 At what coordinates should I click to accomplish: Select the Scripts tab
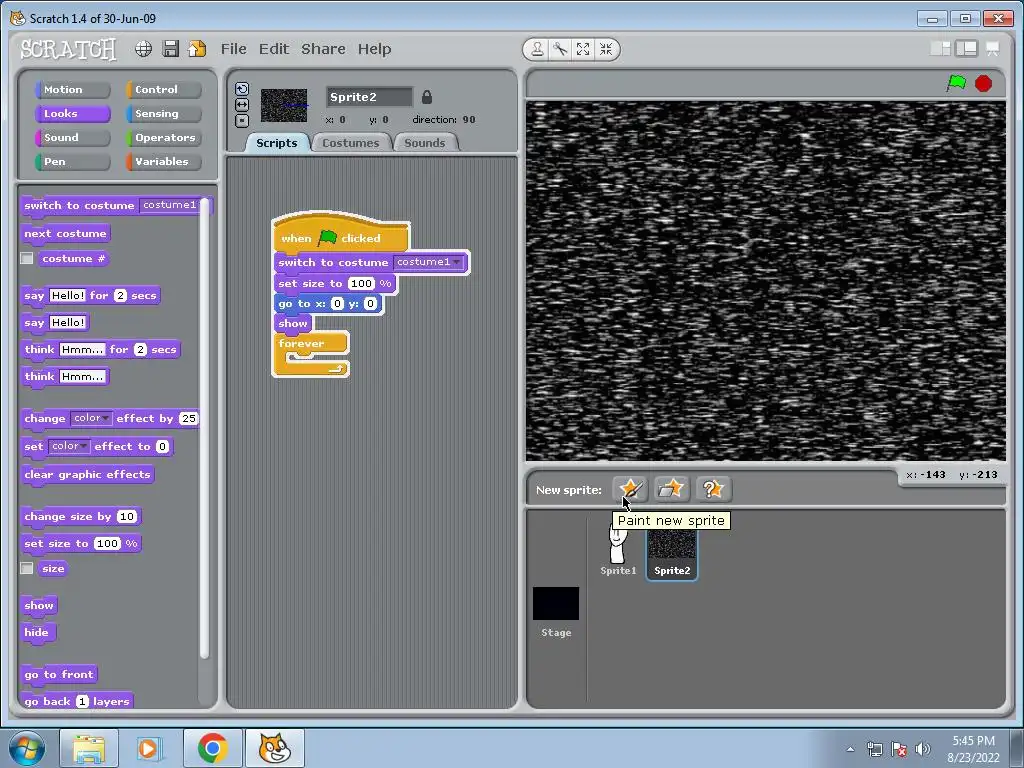tap(277, 142)
